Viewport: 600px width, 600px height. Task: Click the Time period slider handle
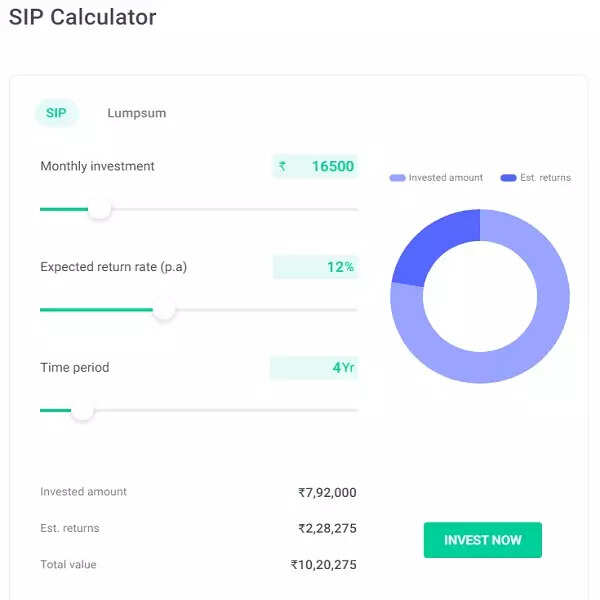pyautogui.click(x=82, y=410)
